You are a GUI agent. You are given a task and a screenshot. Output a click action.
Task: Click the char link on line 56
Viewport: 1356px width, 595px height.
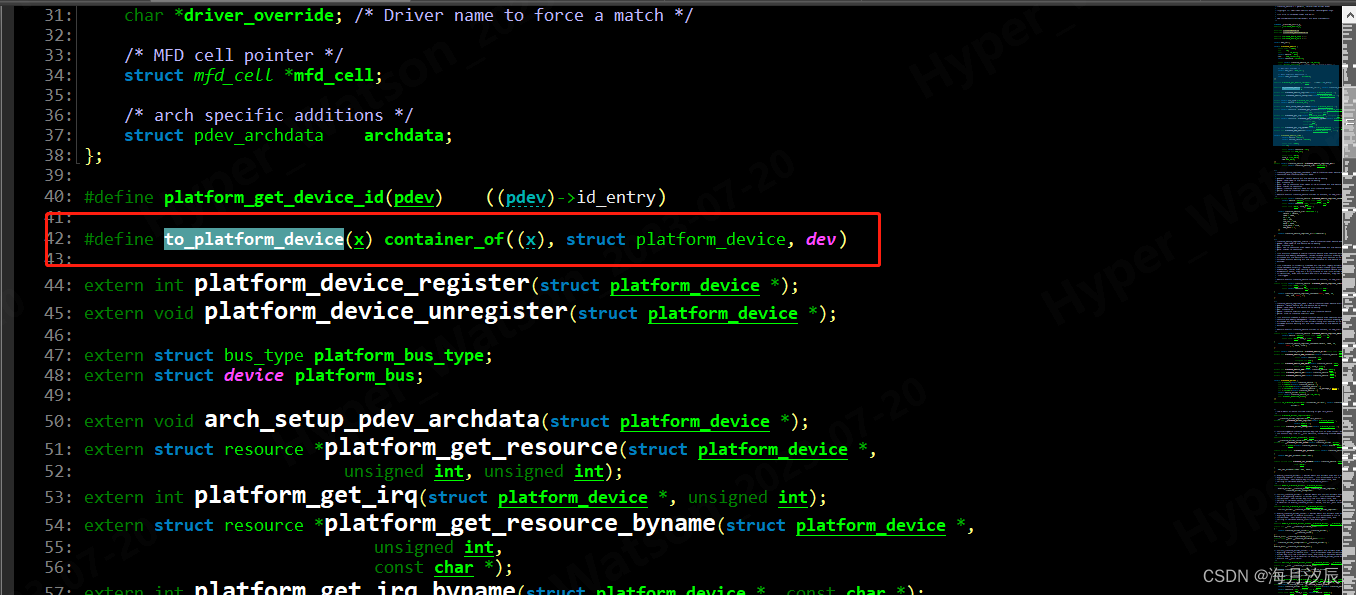(453, 567)
